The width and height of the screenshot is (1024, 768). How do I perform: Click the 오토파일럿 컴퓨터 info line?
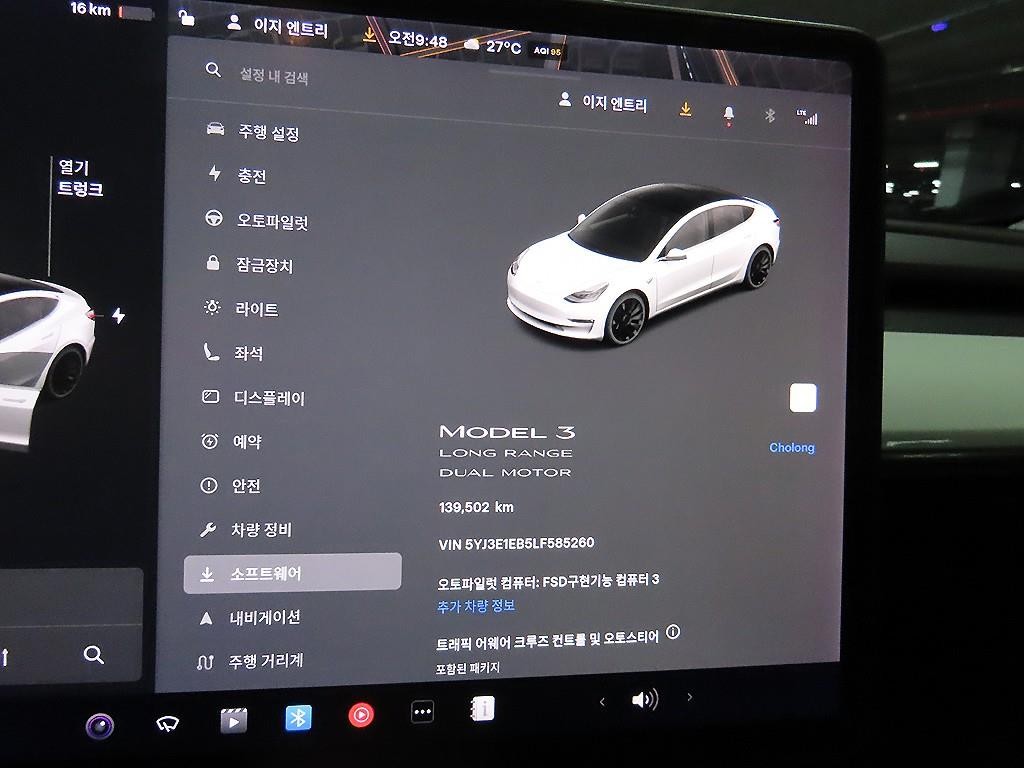click(549, 581)
